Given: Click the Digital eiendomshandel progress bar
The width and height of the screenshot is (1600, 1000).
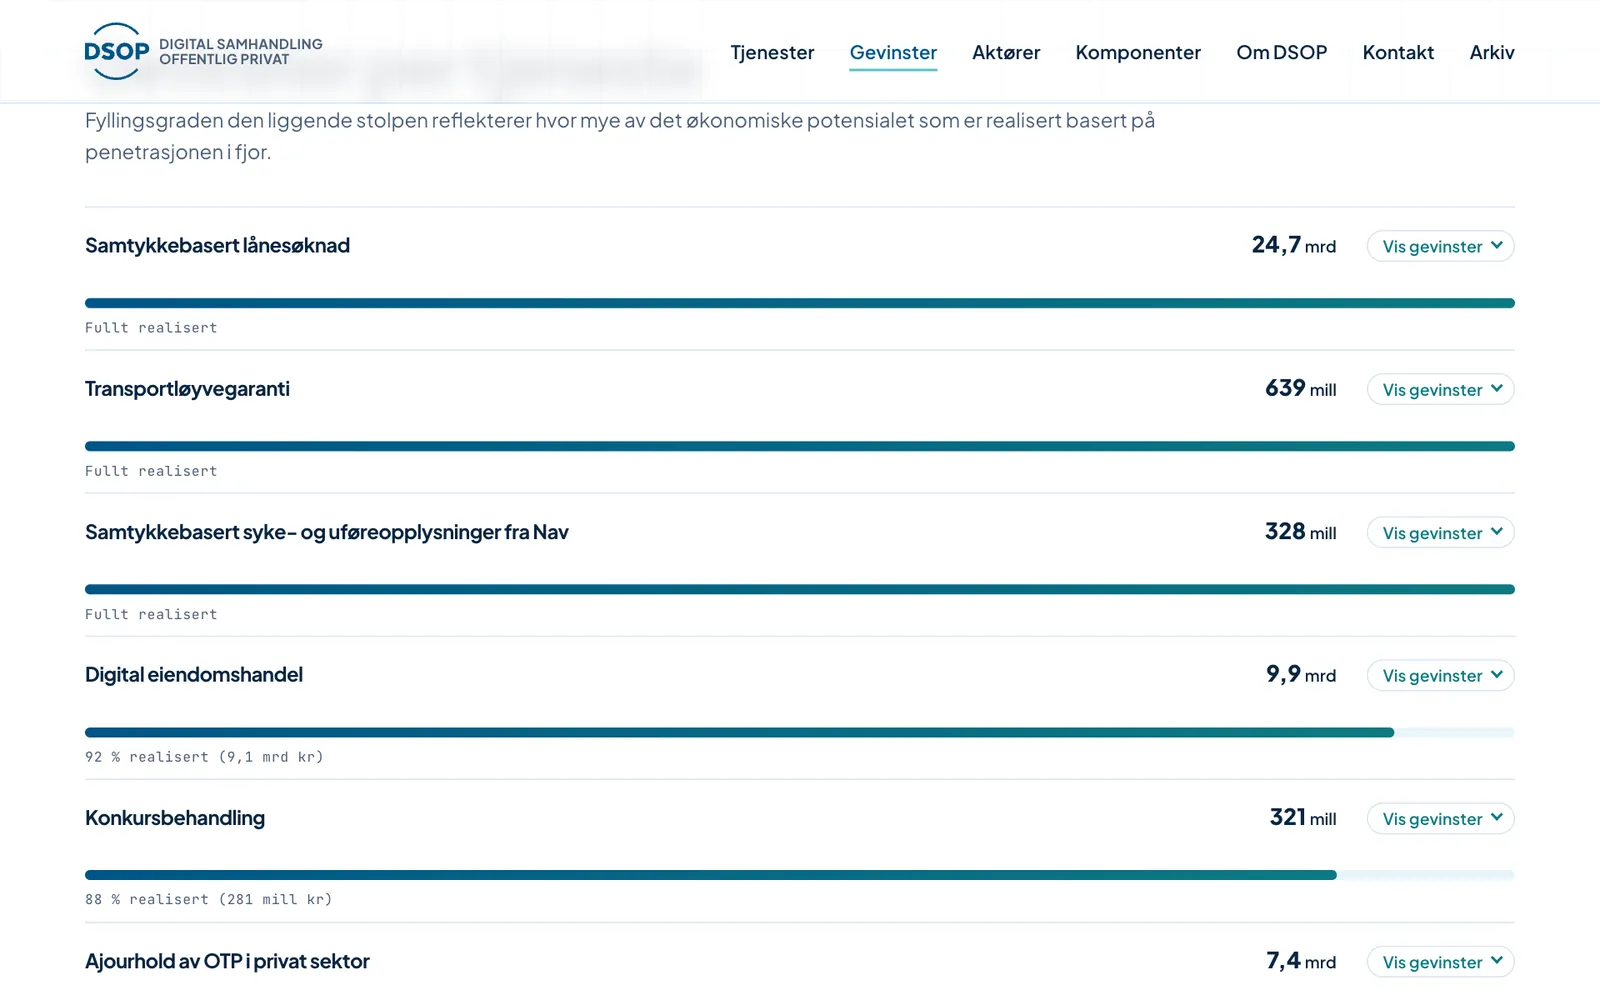Looking at the screenshot, I should click(800, 732).
